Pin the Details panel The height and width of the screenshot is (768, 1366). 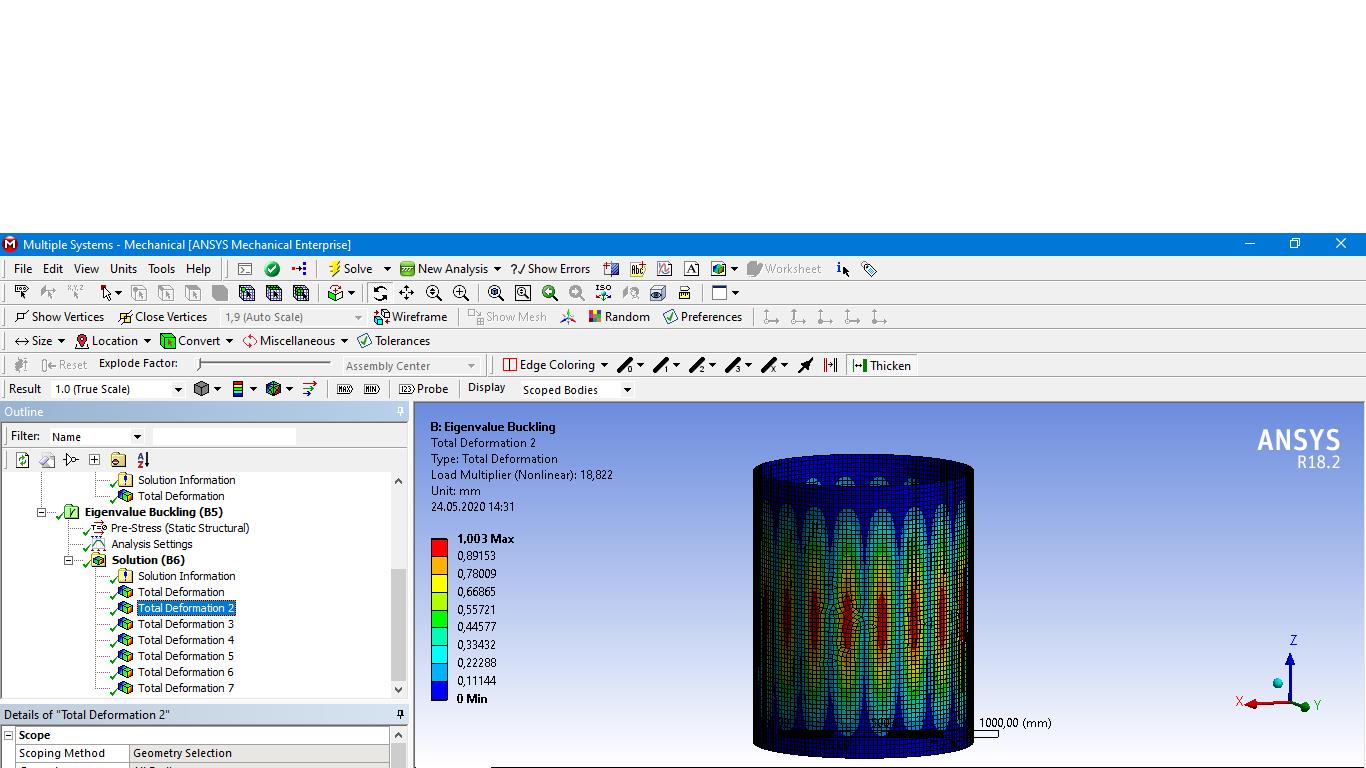pyautogui.click(x=400, y=714)
